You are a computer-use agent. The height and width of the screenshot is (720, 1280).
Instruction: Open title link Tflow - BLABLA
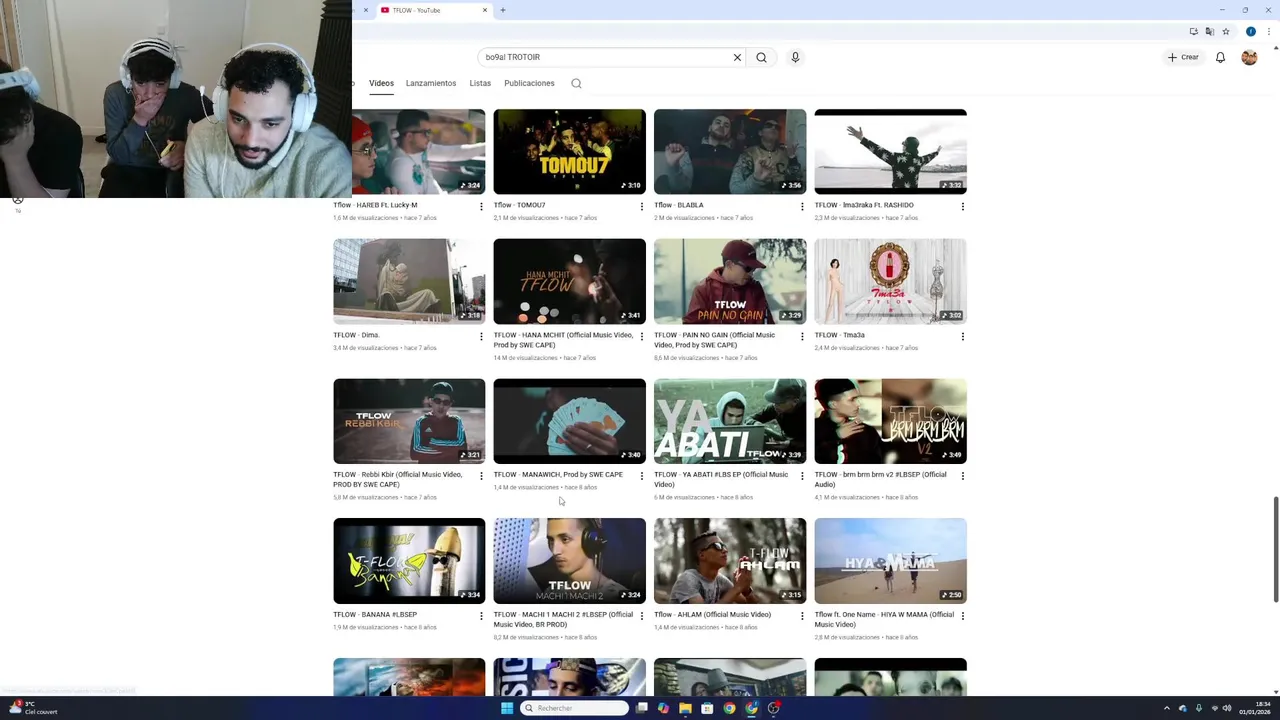click(x=679, y=205)
